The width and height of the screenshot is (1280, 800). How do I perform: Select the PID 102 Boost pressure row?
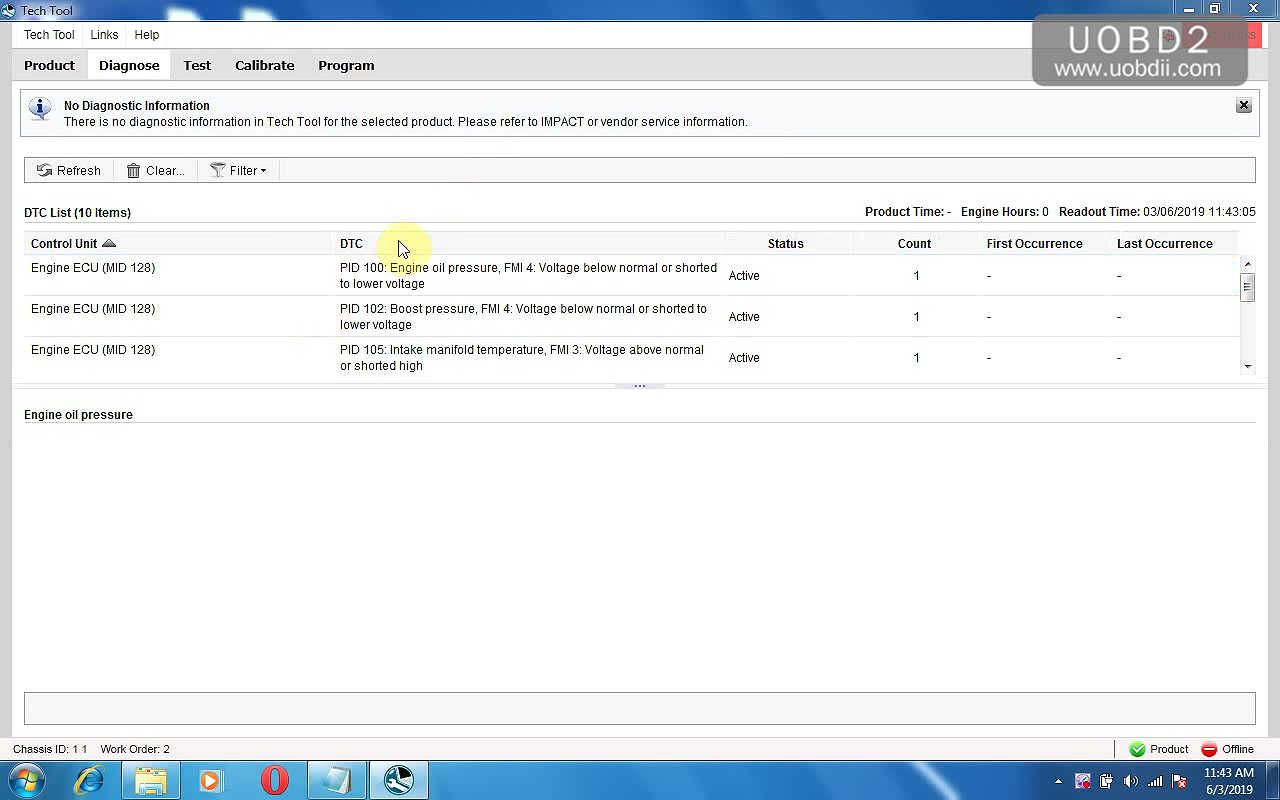click(631, 316)
